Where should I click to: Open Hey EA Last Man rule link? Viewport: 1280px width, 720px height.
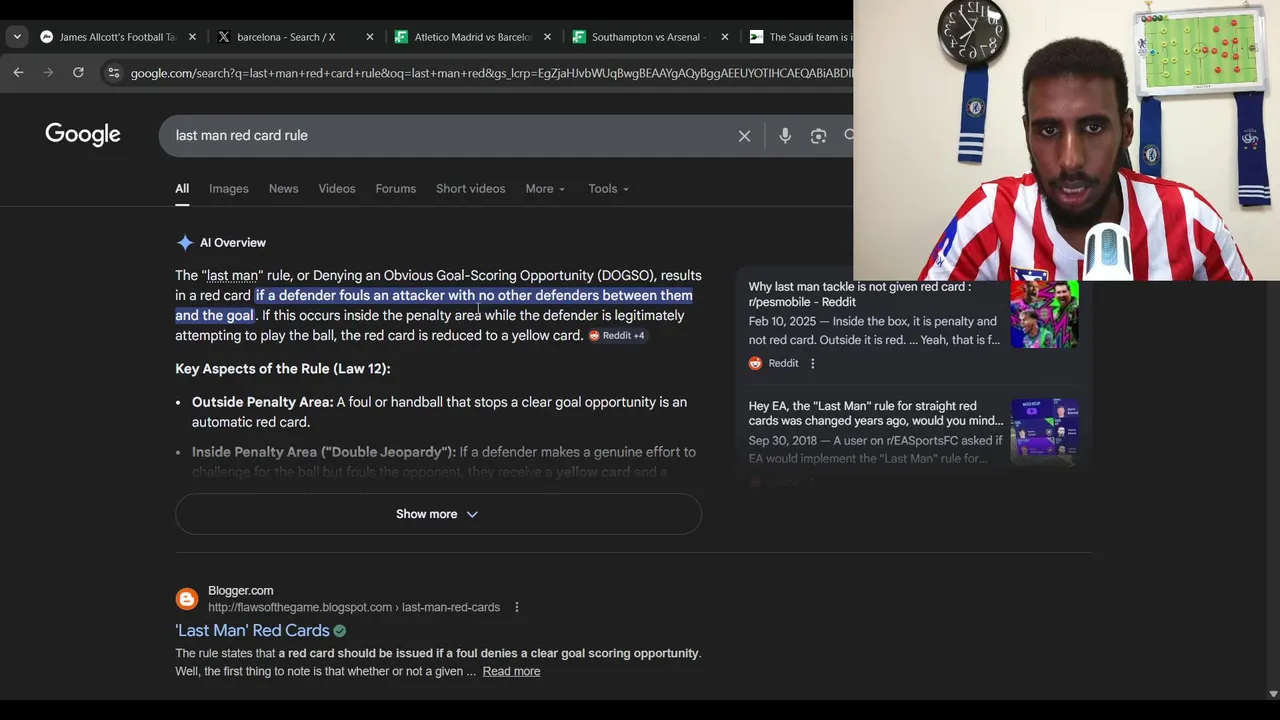875,413
